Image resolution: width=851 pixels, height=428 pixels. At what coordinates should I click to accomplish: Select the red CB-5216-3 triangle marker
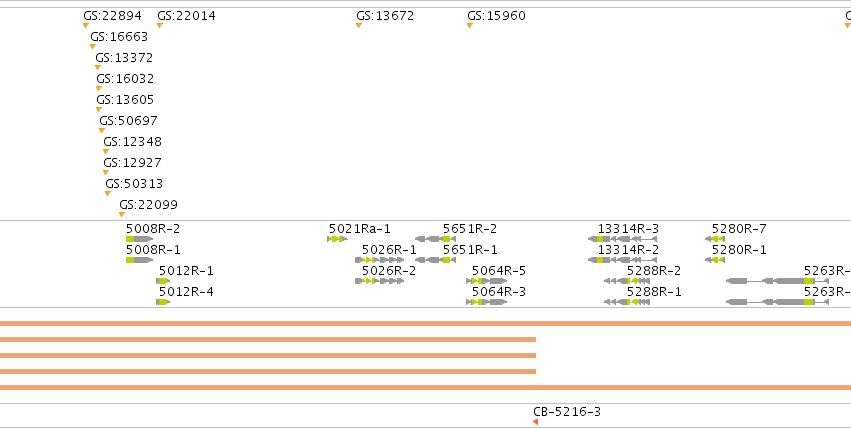click(x=536, y=422)
